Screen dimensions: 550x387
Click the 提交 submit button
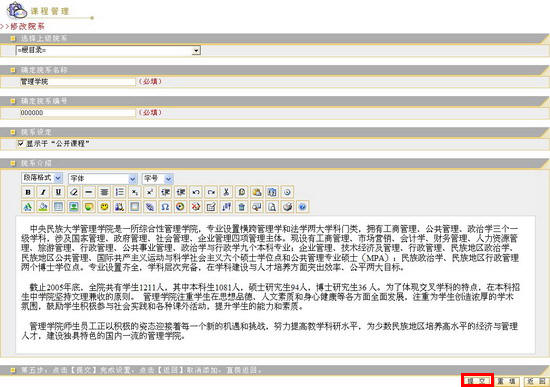click(477, 381)
